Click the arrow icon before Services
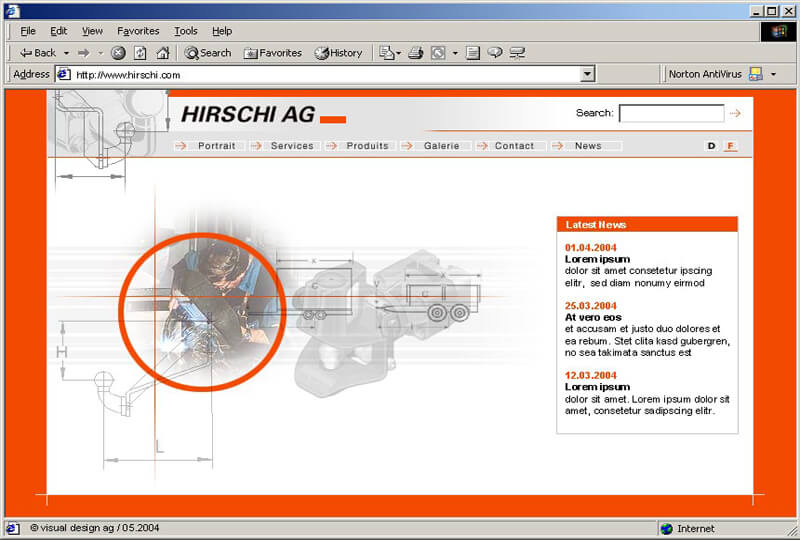This screenshot has width=800, height=540. 256,146
